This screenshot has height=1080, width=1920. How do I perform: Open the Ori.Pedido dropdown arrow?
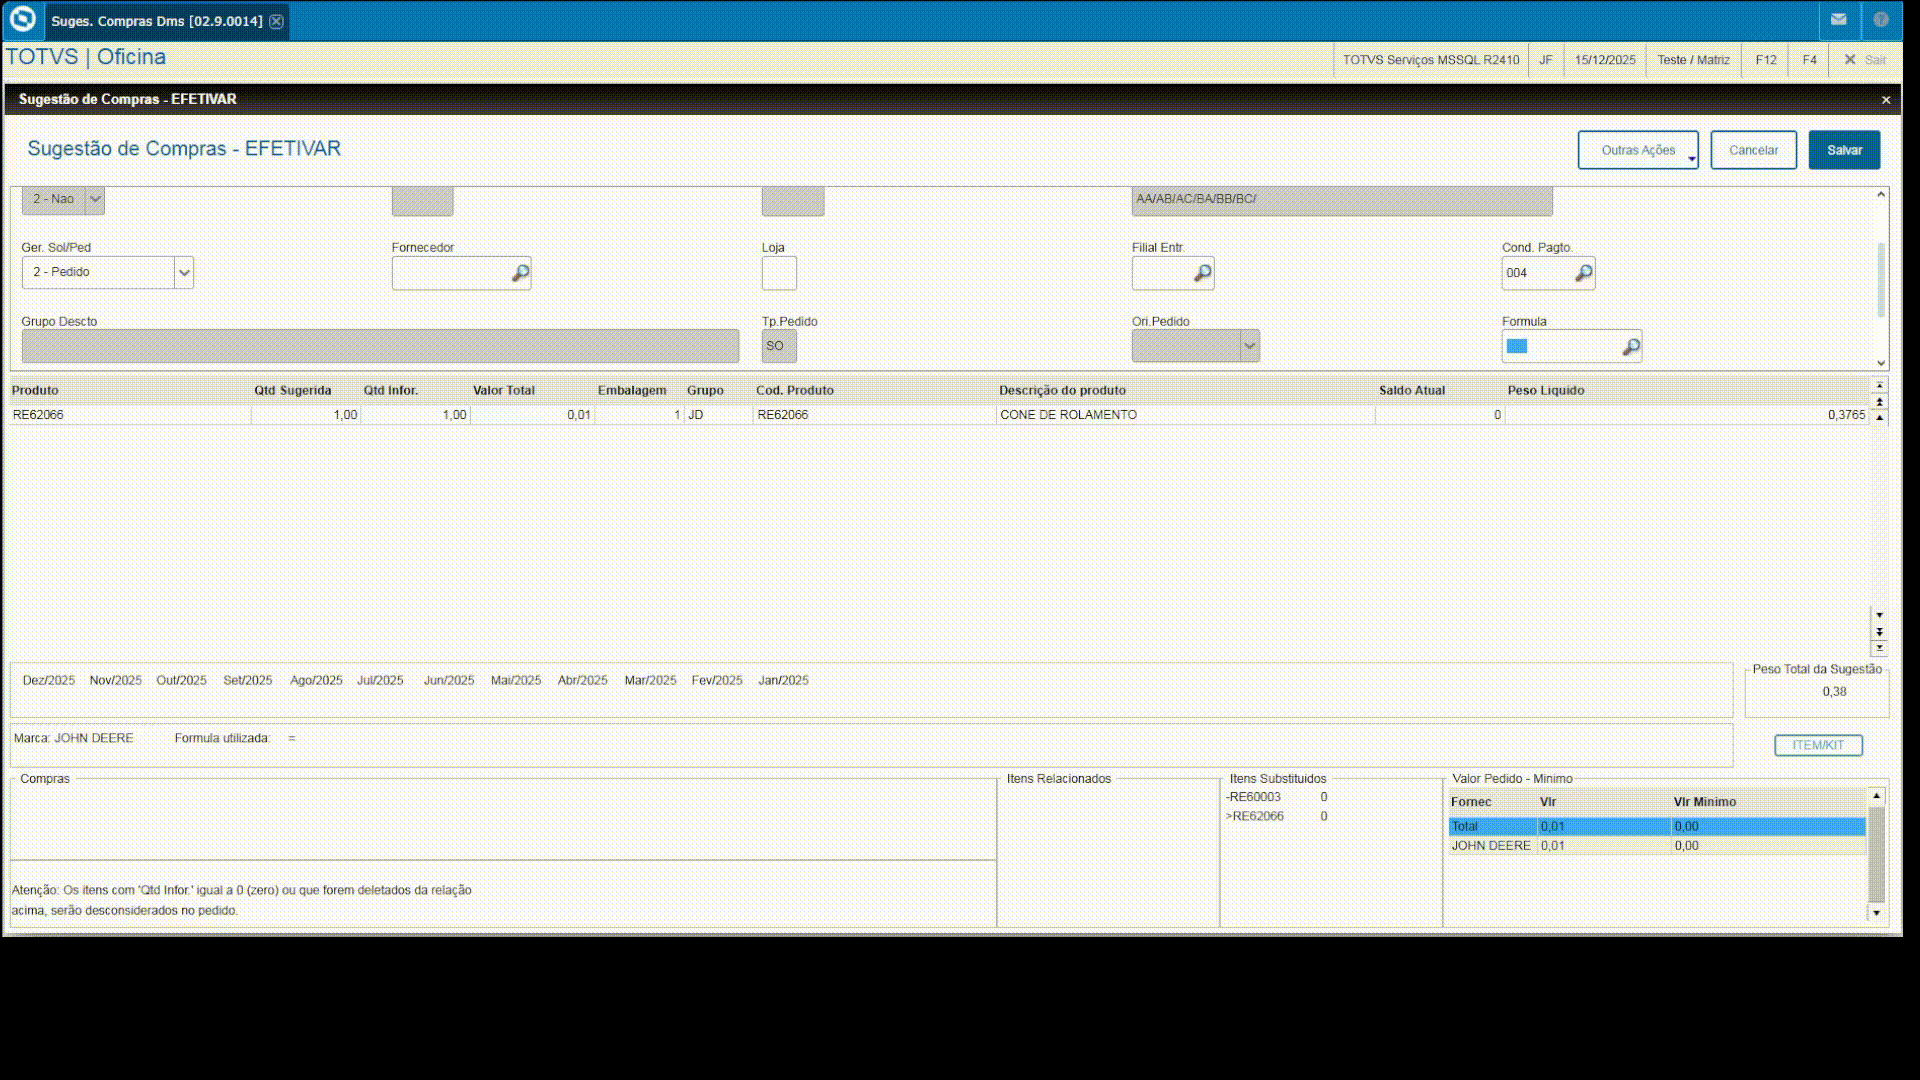(x=1249, y=346)
